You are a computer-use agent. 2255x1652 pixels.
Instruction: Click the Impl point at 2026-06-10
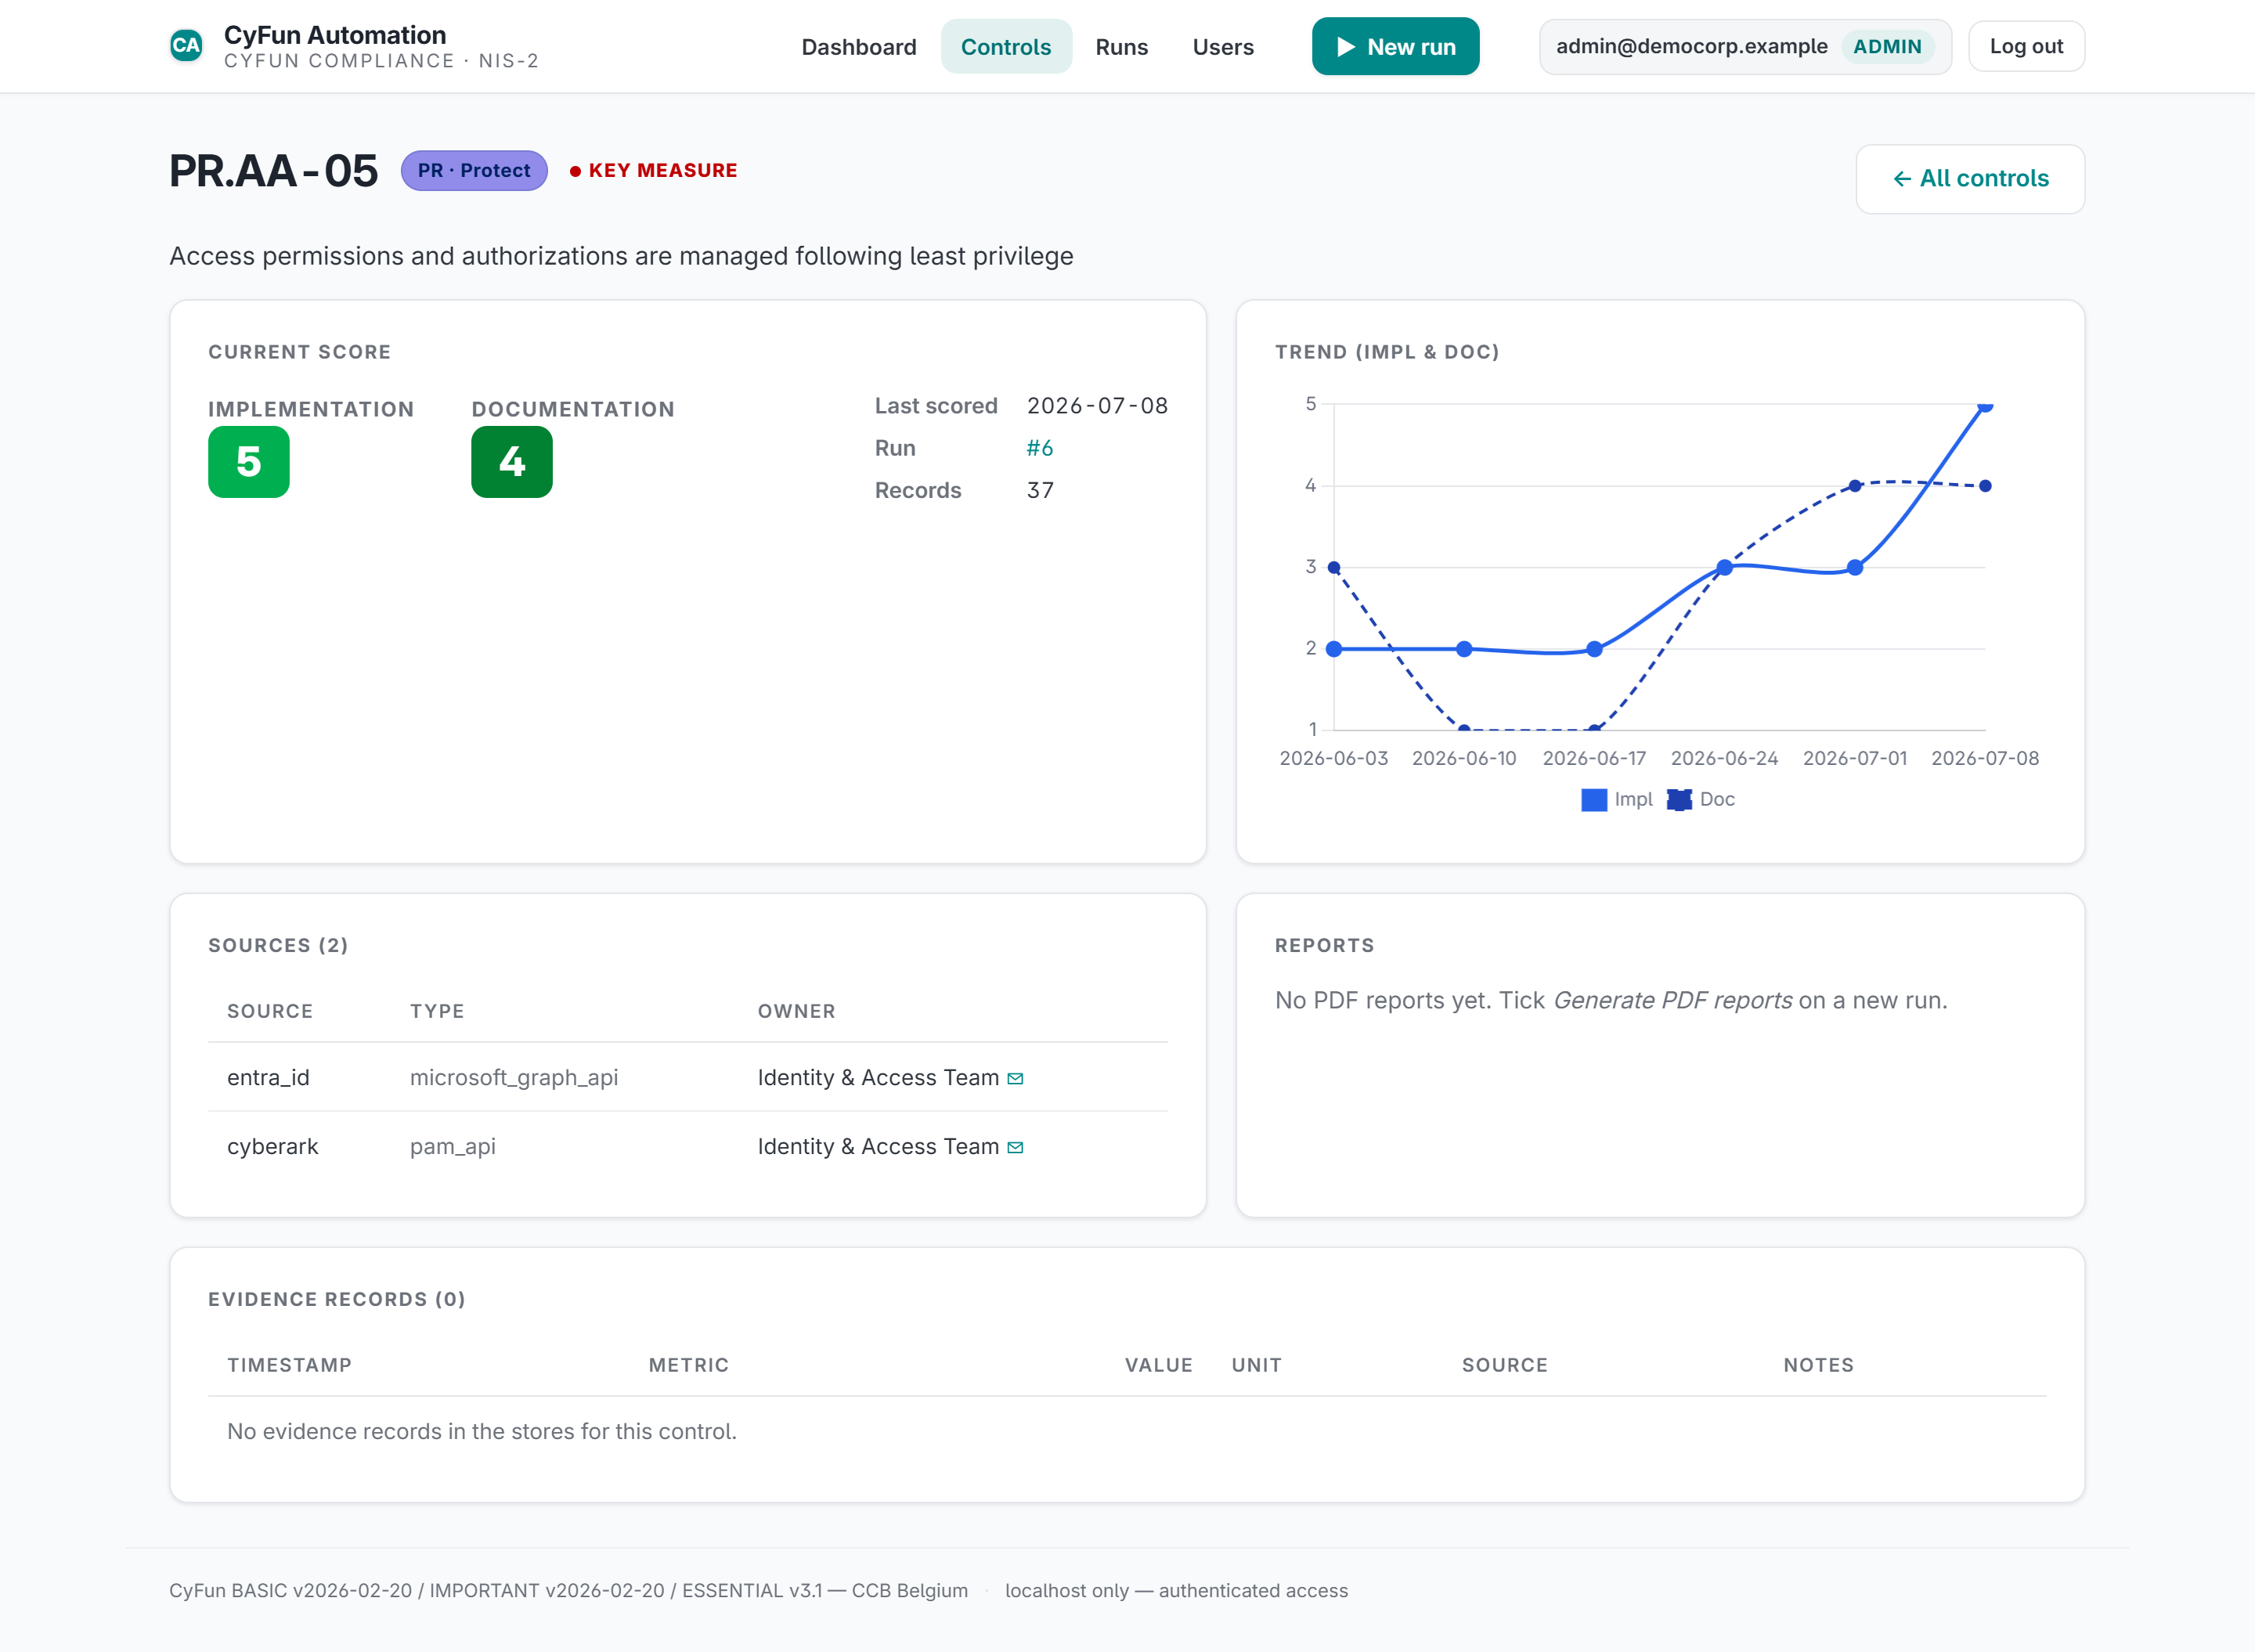coord(1464,649)
